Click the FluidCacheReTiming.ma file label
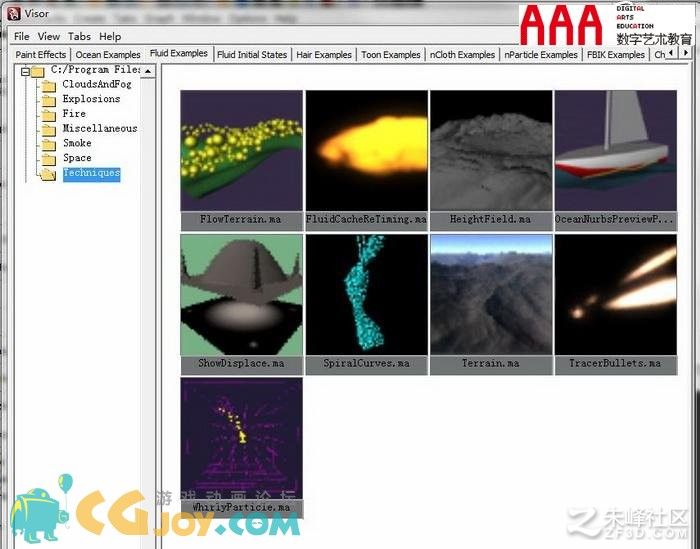The height and width of the screenshot is (549, 700). coord(367,220)
